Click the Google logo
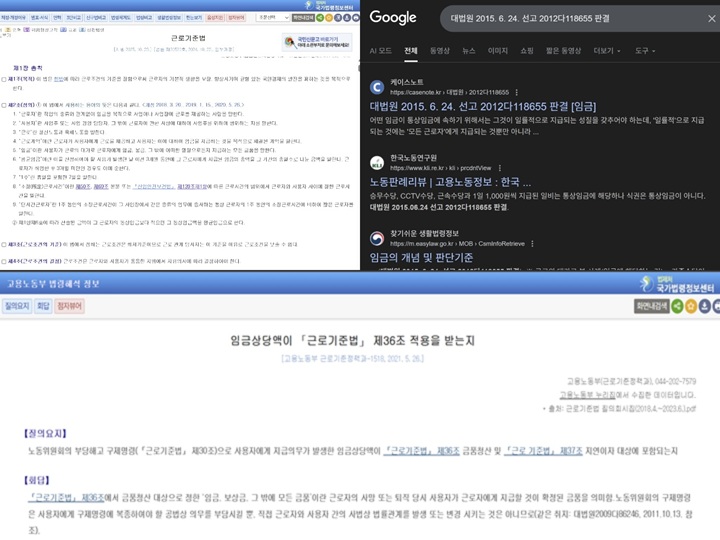The image size is (720, 540). tap(393, 17)
